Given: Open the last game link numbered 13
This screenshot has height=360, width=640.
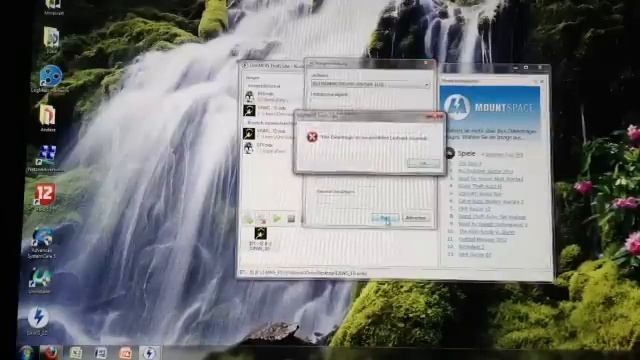Looking at the screenshot, I should (474, 254).
